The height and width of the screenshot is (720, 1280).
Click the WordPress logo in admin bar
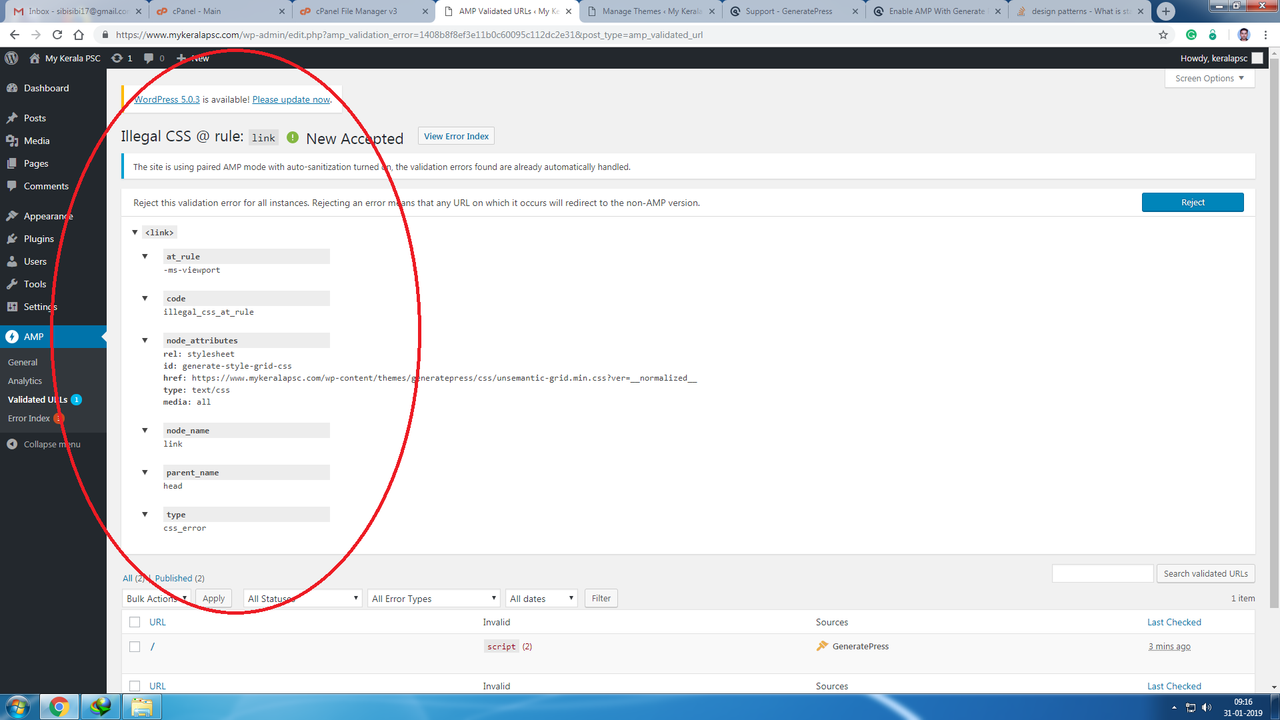pyautogui.click(x=11, y=58)
